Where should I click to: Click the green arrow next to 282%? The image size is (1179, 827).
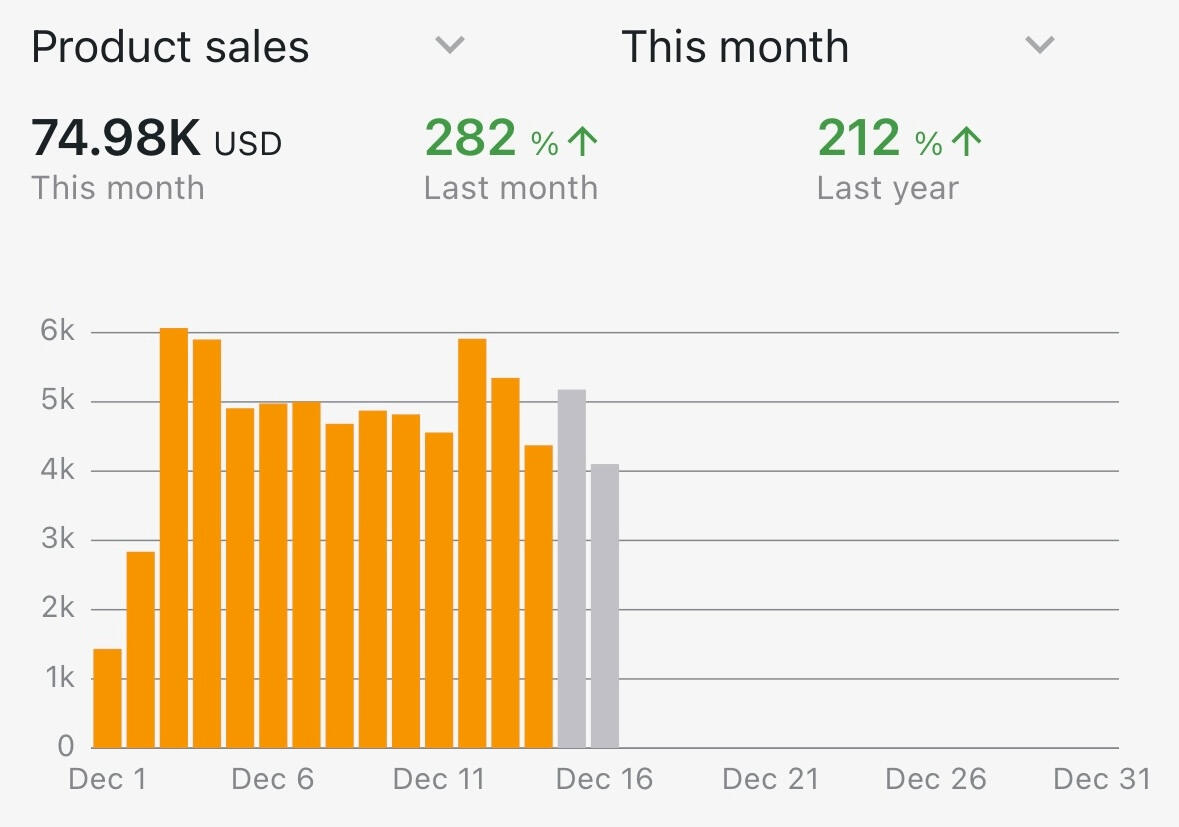click(x=582, y=143)
